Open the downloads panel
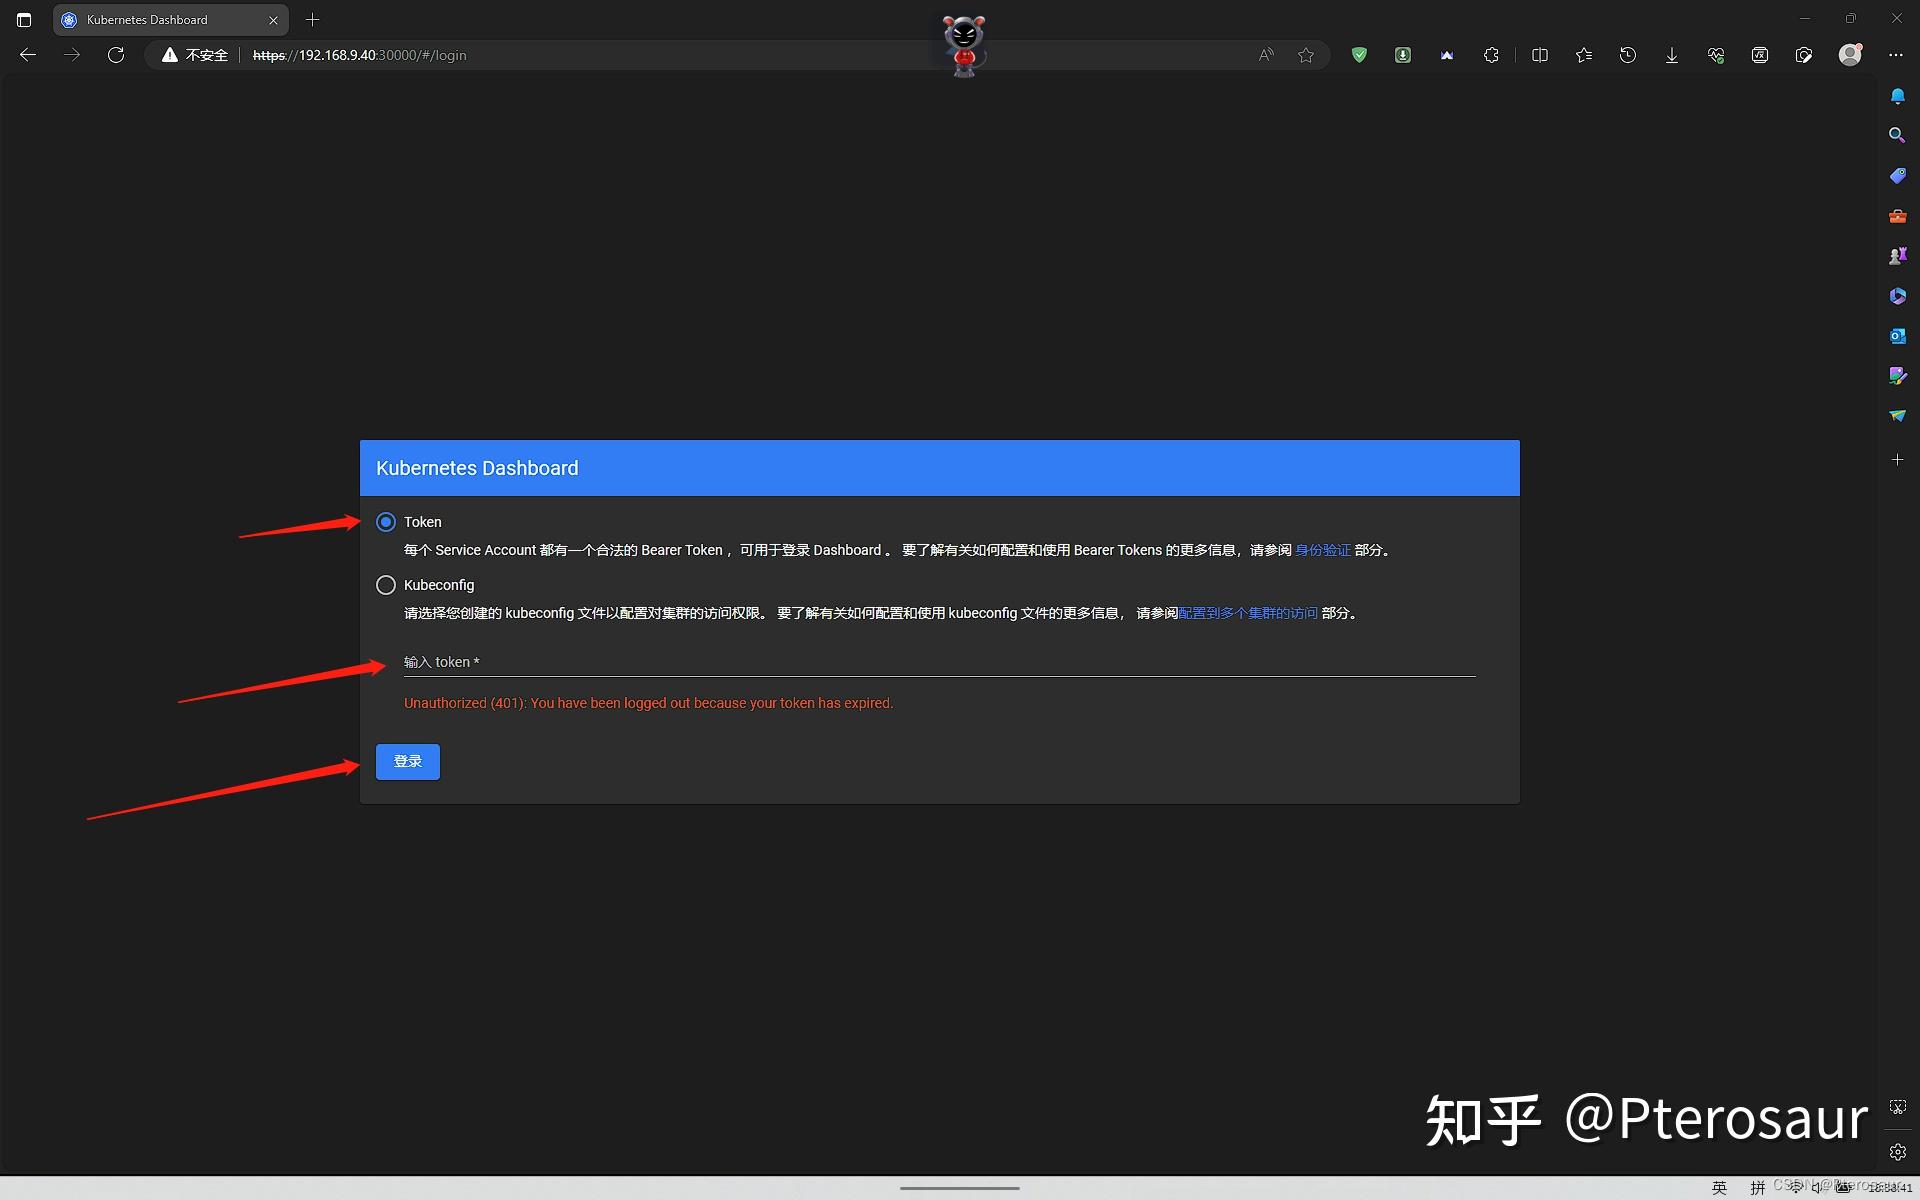 (x=1672, y=55)
